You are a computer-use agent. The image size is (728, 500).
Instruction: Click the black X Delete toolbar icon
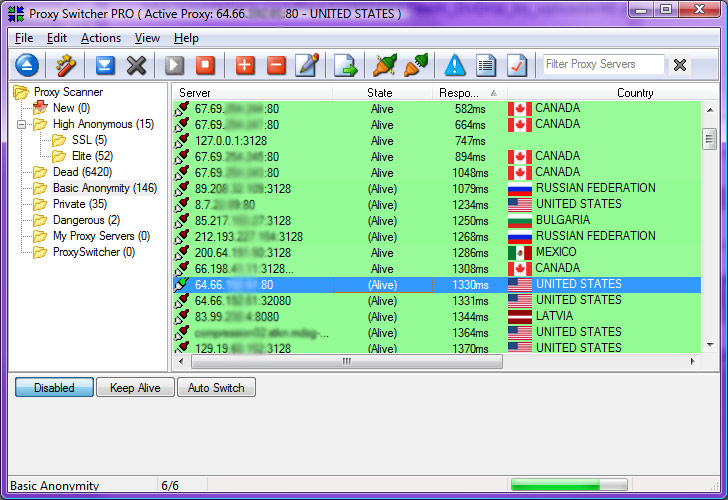(136, 65)
